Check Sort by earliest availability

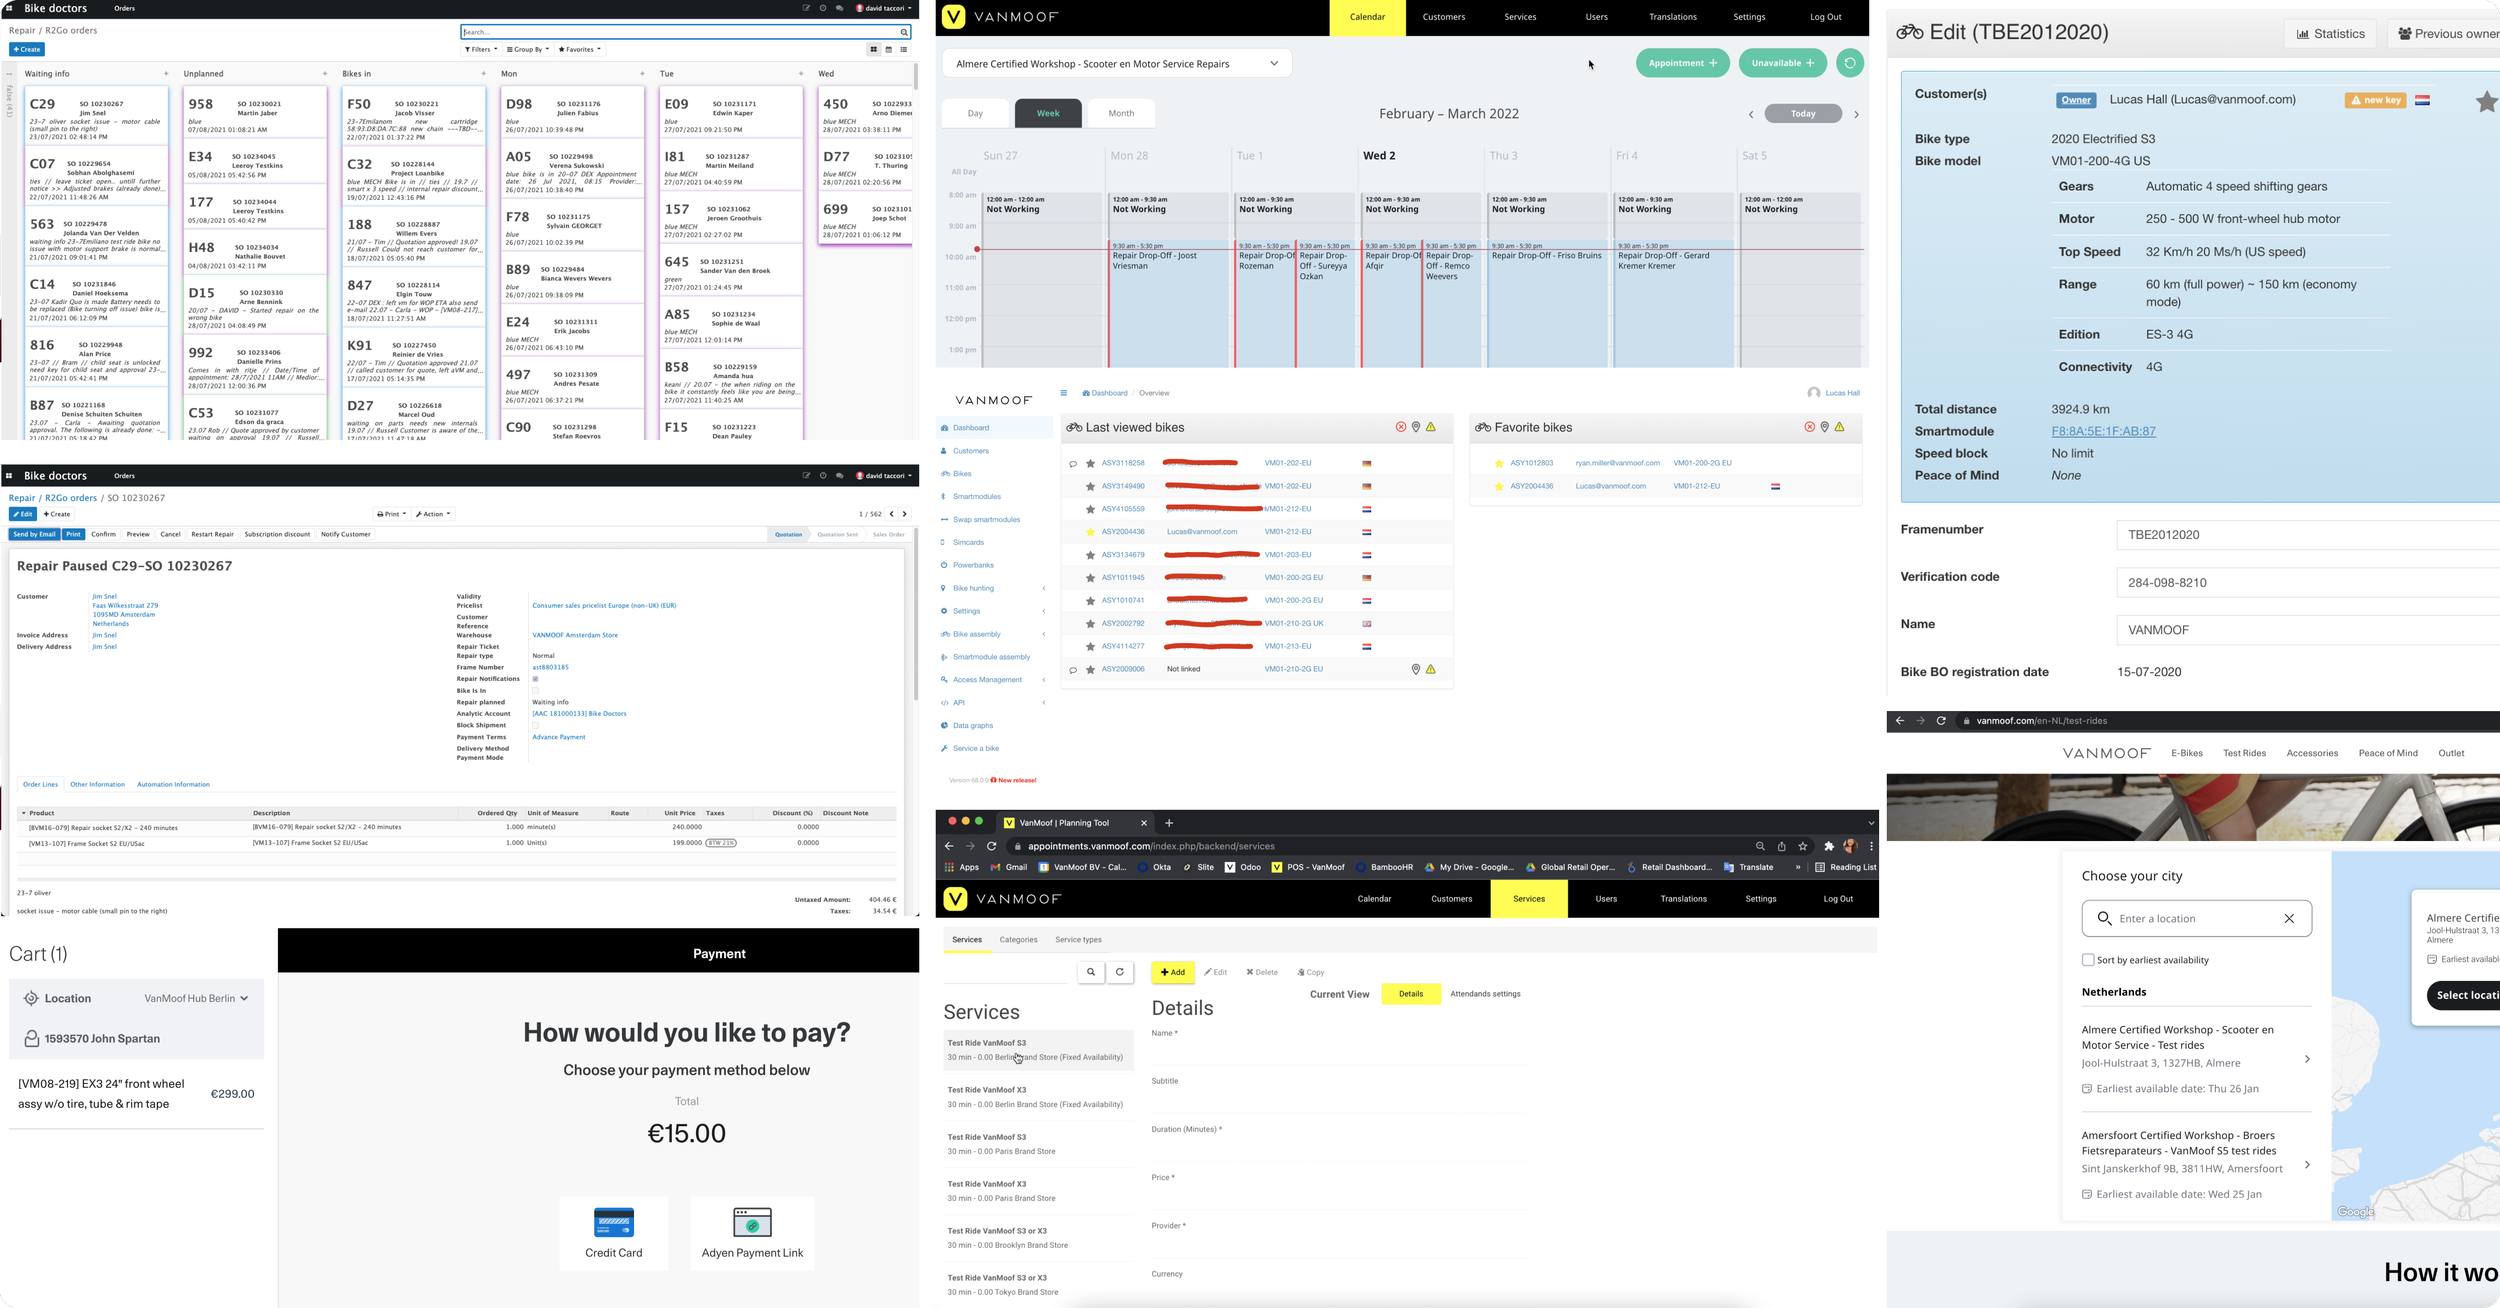point(2088,960)
